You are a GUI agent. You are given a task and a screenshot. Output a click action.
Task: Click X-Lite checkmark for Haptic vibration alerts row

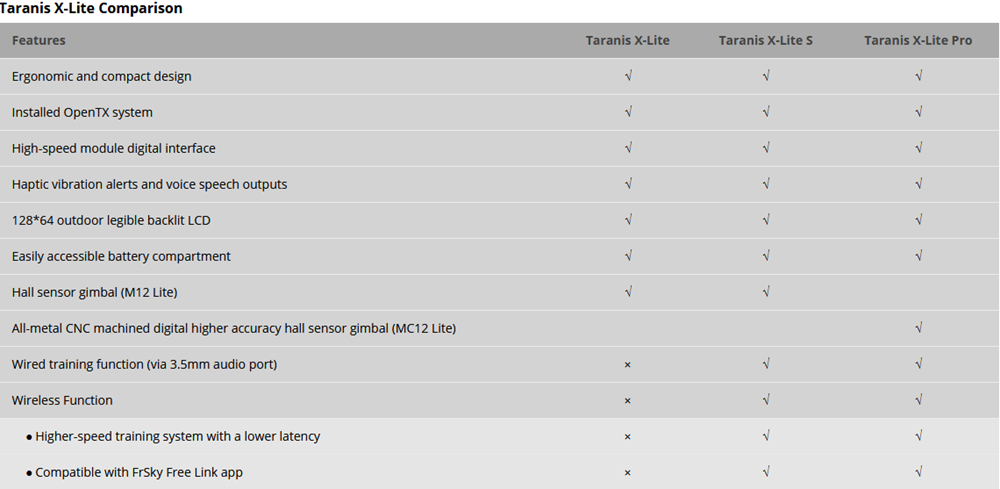coord(627,184)
